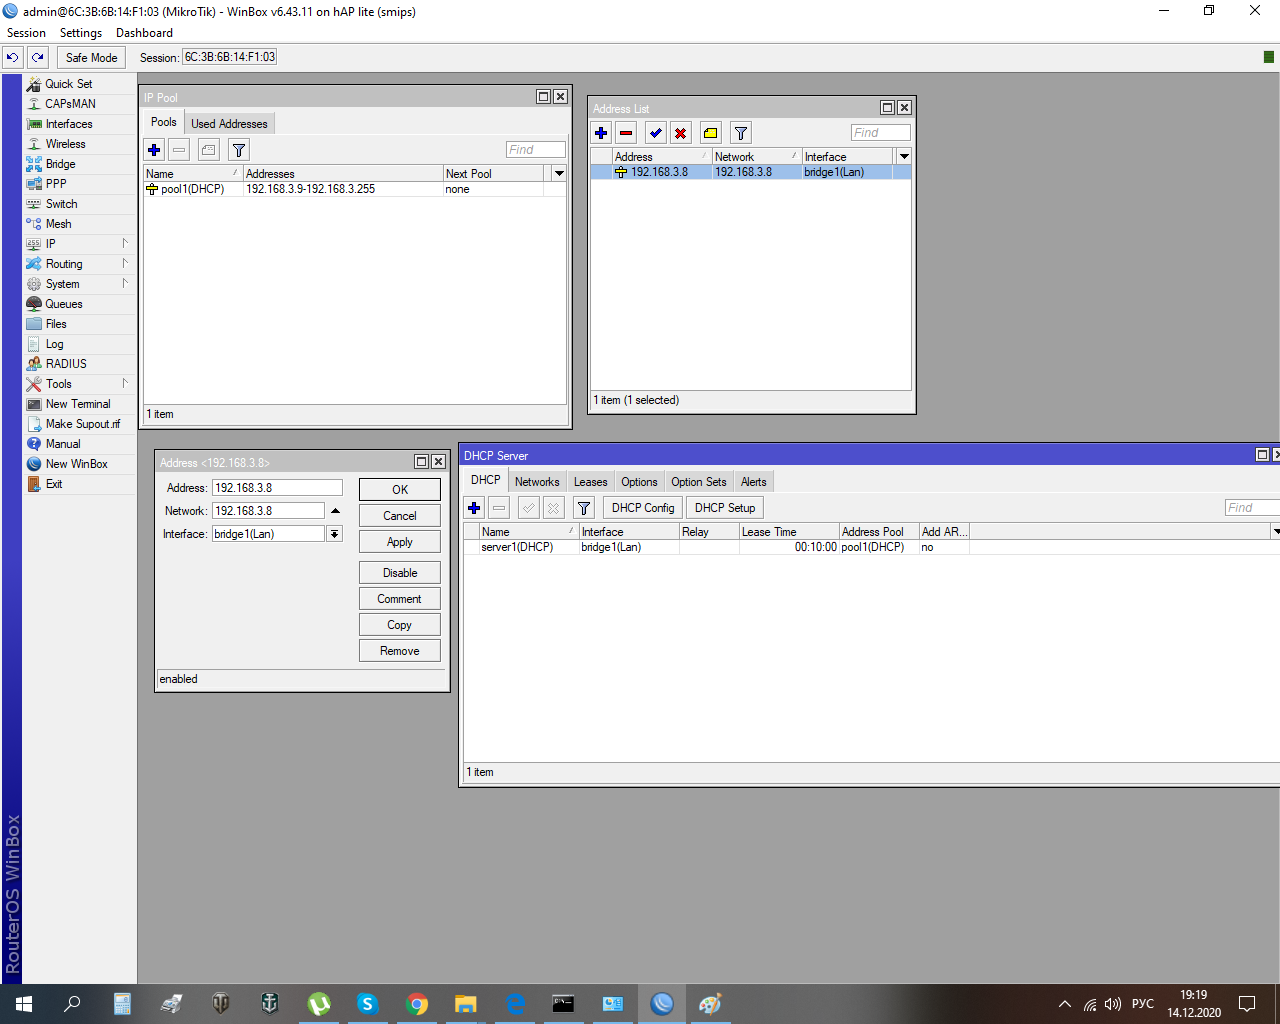
Task: Switch to Networks tab in DHCP Server
Action: [537, 482]
